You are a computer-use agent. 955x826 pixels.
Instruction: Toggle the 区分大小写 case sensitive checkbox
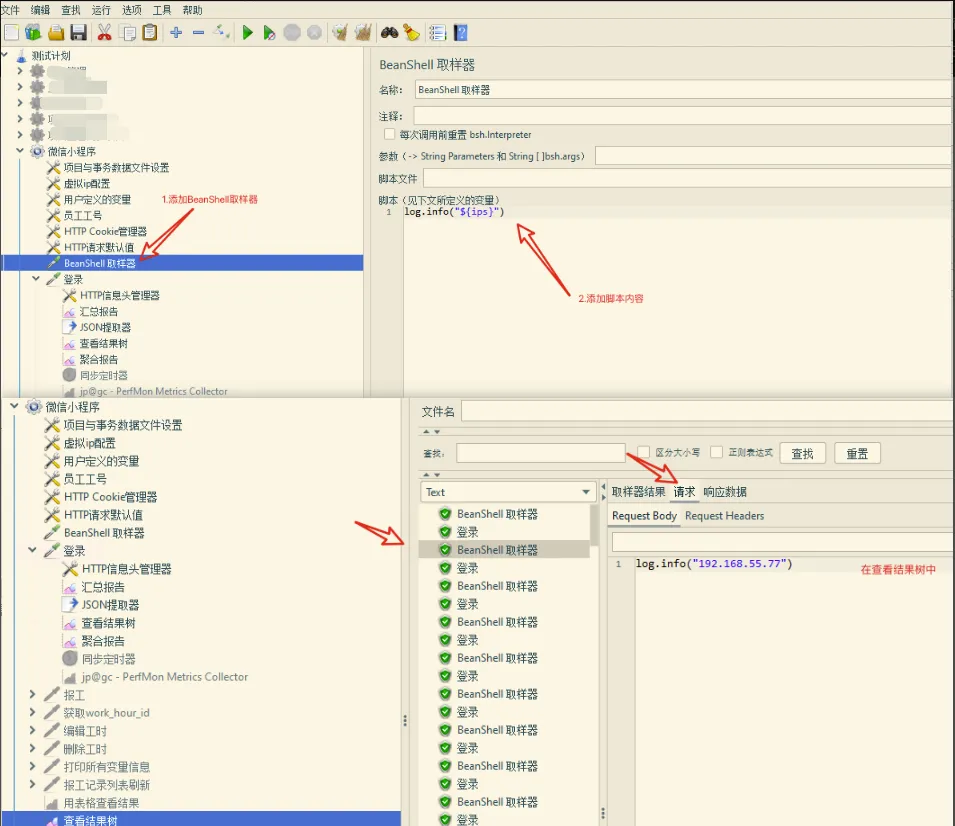pyautogui.click(x=644, y=452)
